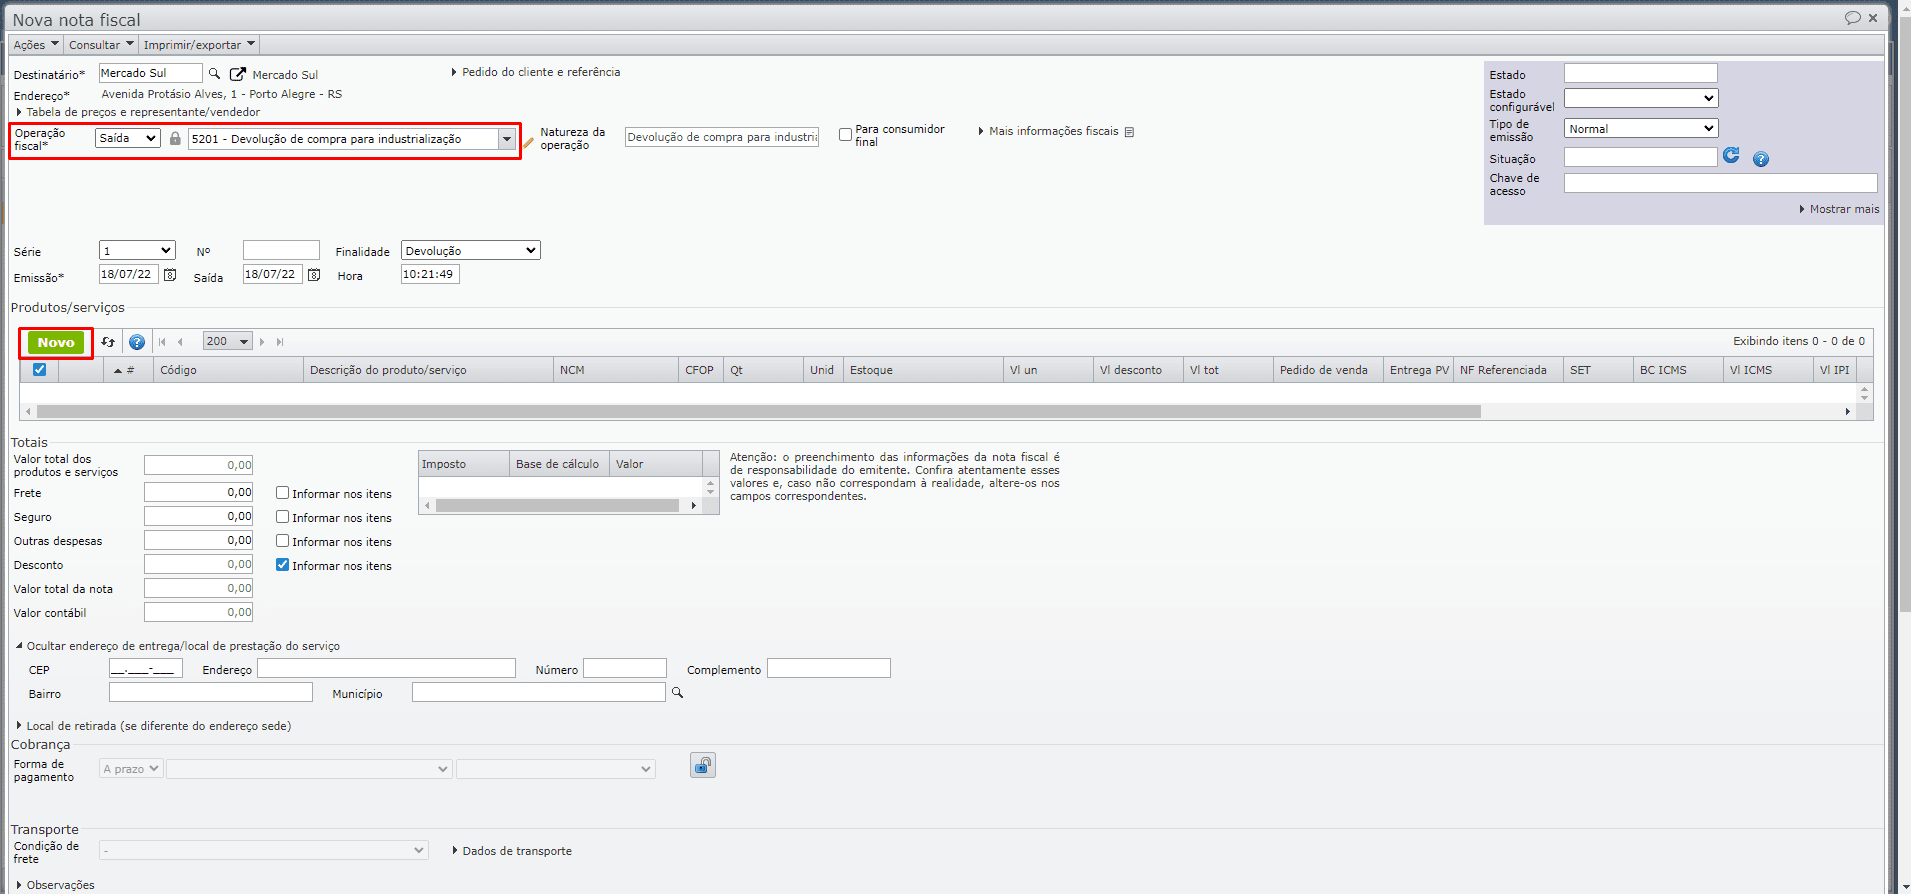
Task: Open help icon next to Situação
Action: (x=1761, y=159)
